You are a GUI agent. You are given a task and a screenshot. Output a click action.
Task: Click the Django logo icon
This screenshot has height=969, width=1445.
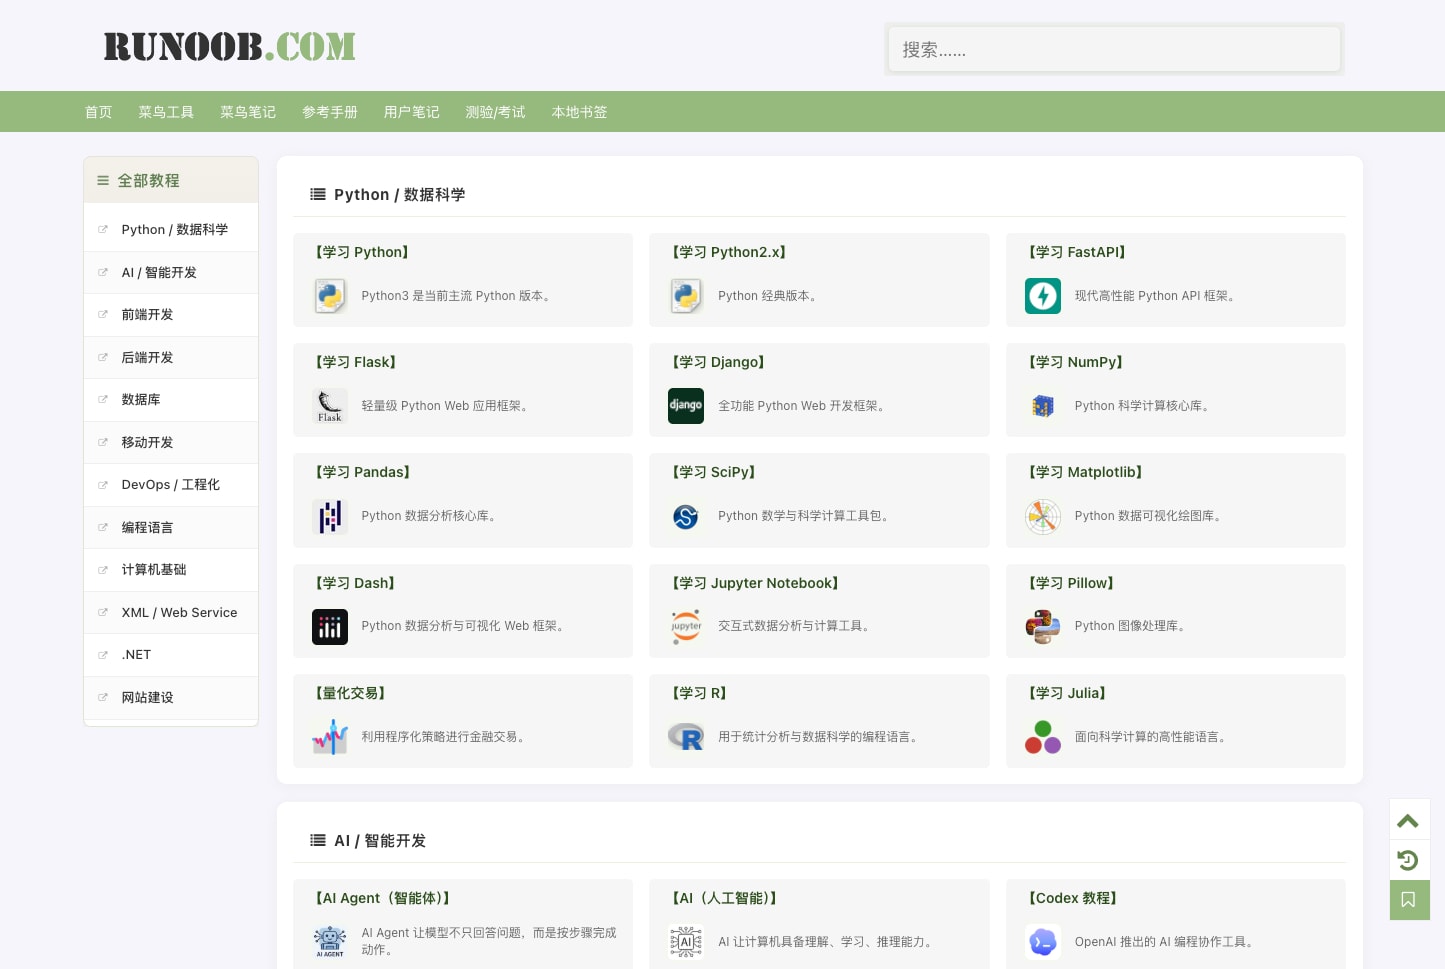686,406
